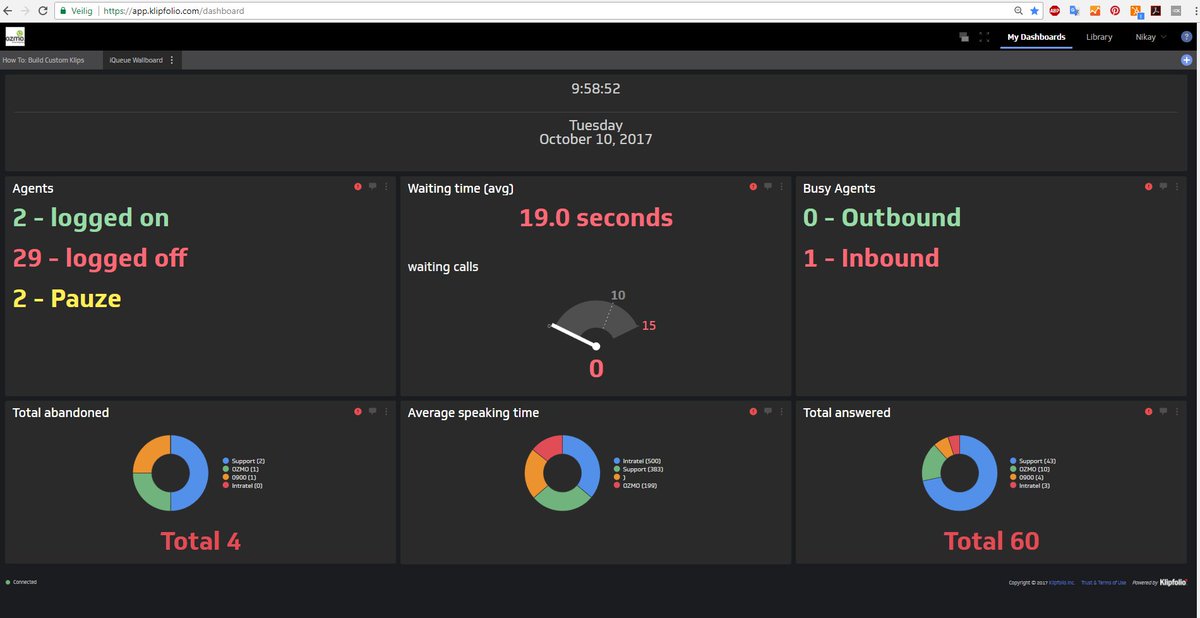Click the '2 - Pauze' value
Image resolution: width=1200 pixels, height=618 pixels.
coord(66,298)
